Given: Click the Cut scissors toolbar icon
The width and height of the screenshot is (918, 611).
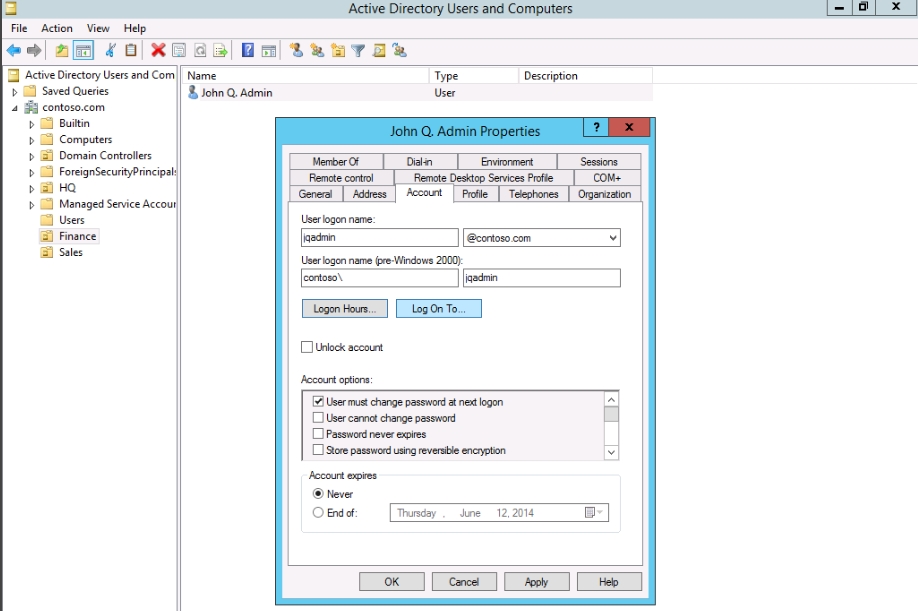Looking at the screenshot, I should tap(110, 50).
